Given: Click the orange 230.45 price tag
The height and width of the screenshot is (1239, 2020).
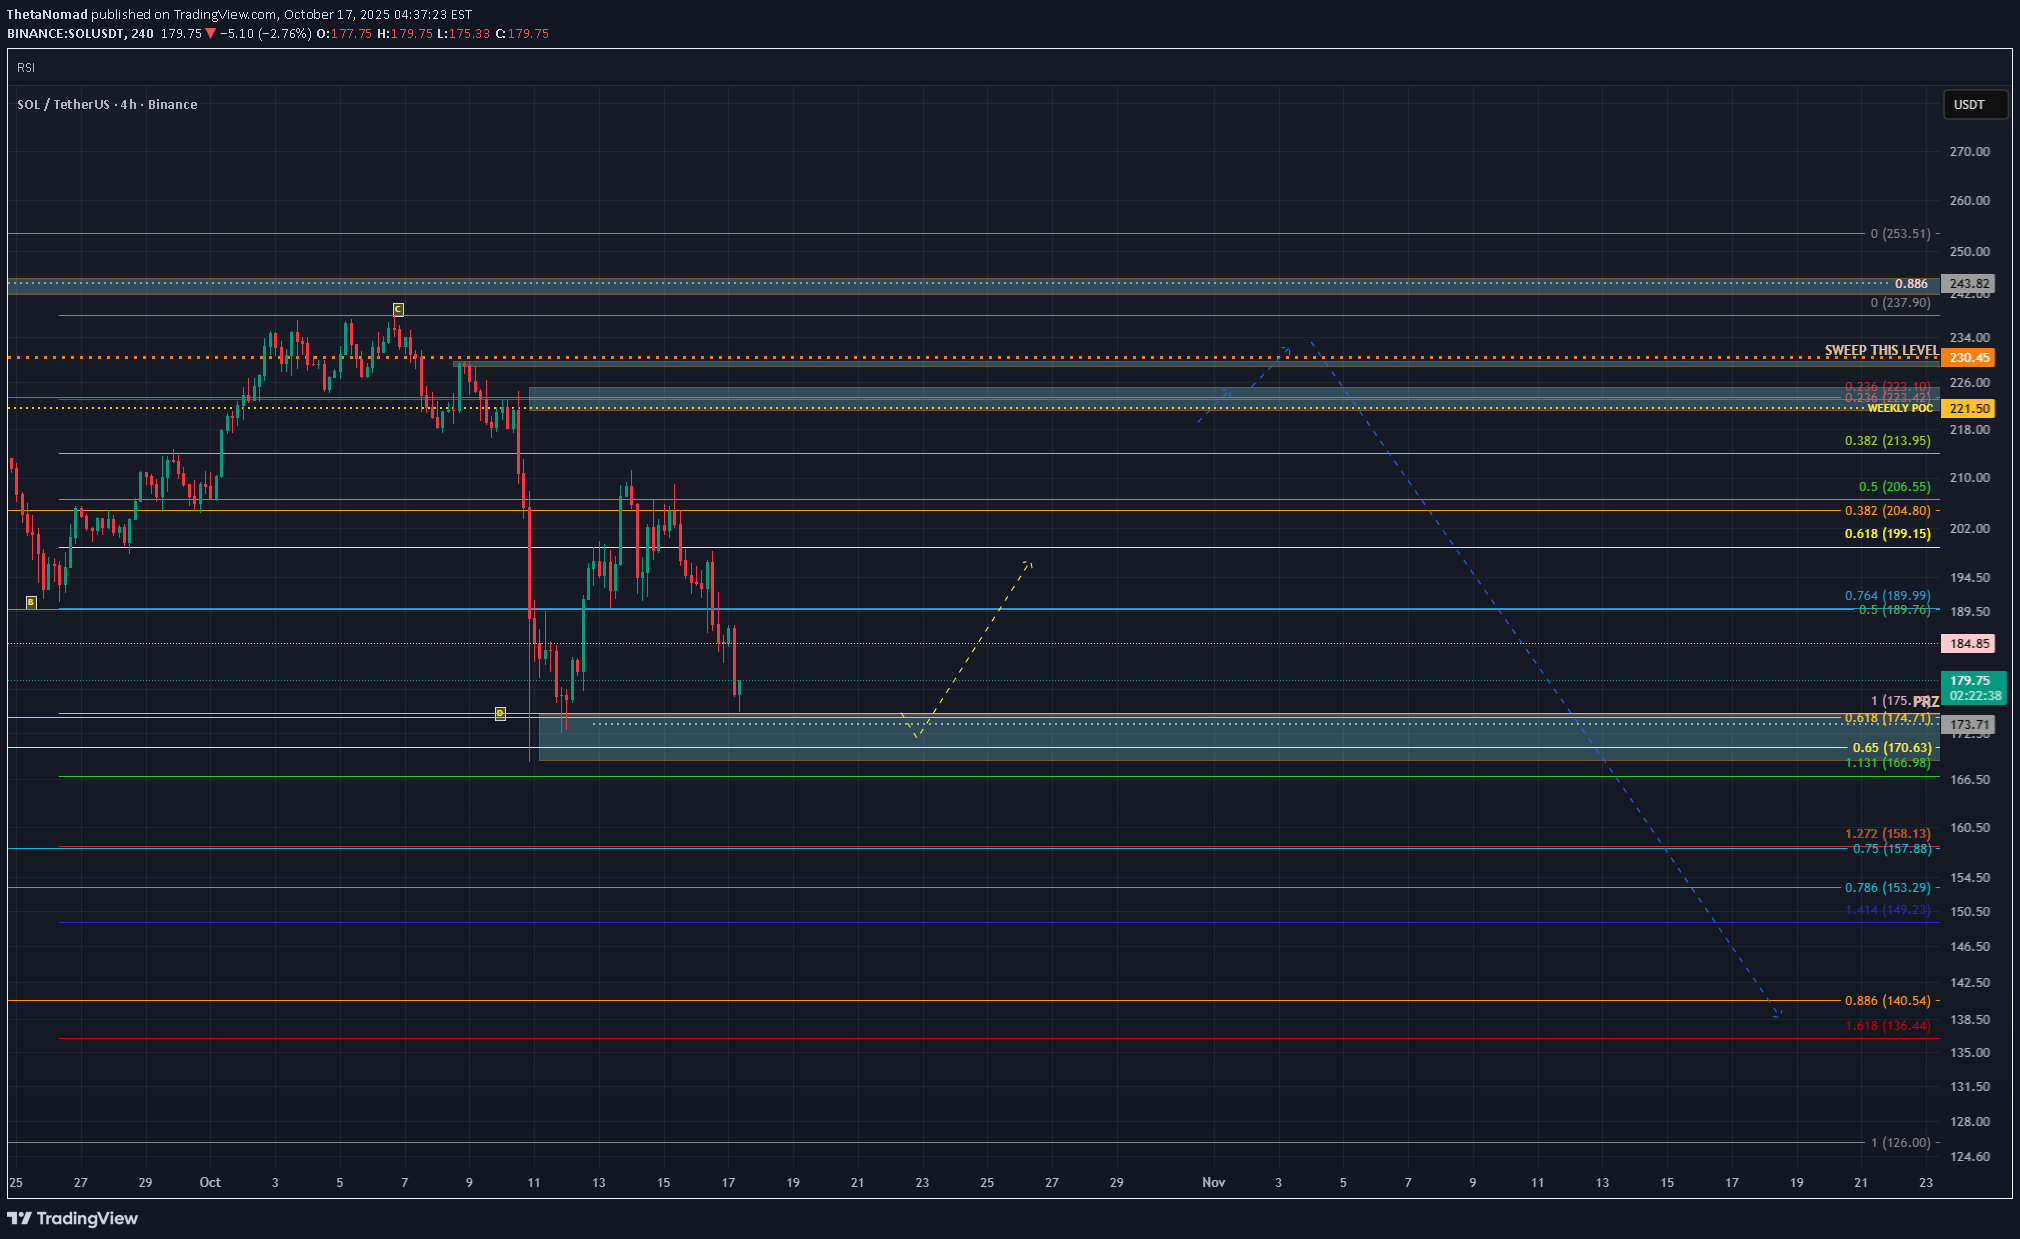Looking at the screenshot, I should tap(1968, 357).
